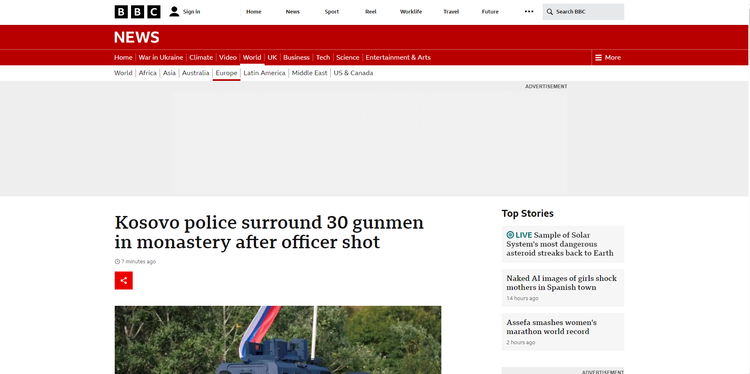Click the LIVE indicator icon

(x=510, y=235)
